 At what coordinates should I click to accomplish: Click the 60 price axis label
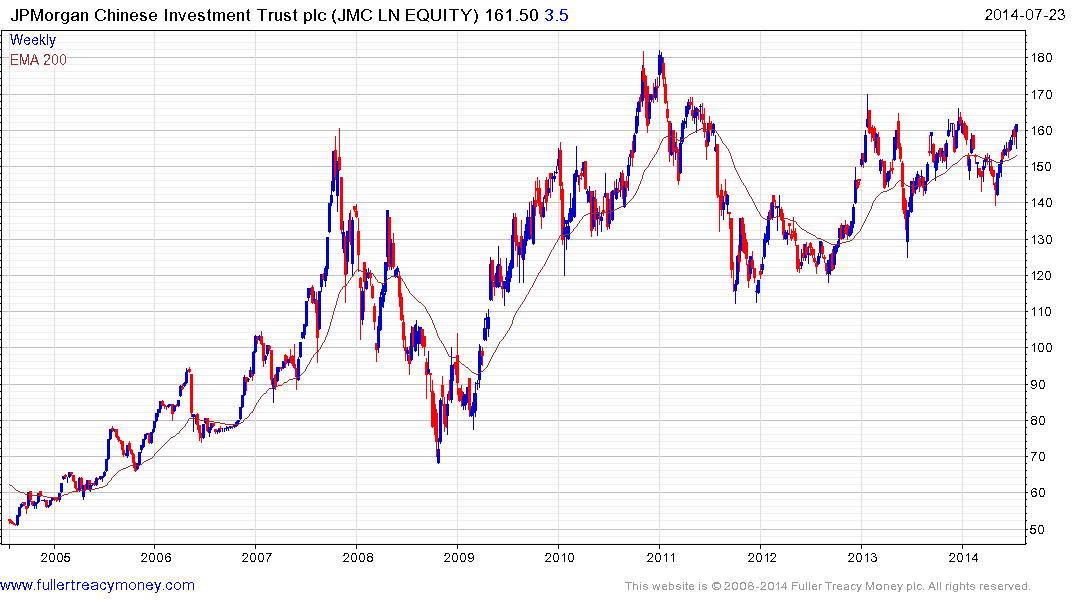[1038, 493]
